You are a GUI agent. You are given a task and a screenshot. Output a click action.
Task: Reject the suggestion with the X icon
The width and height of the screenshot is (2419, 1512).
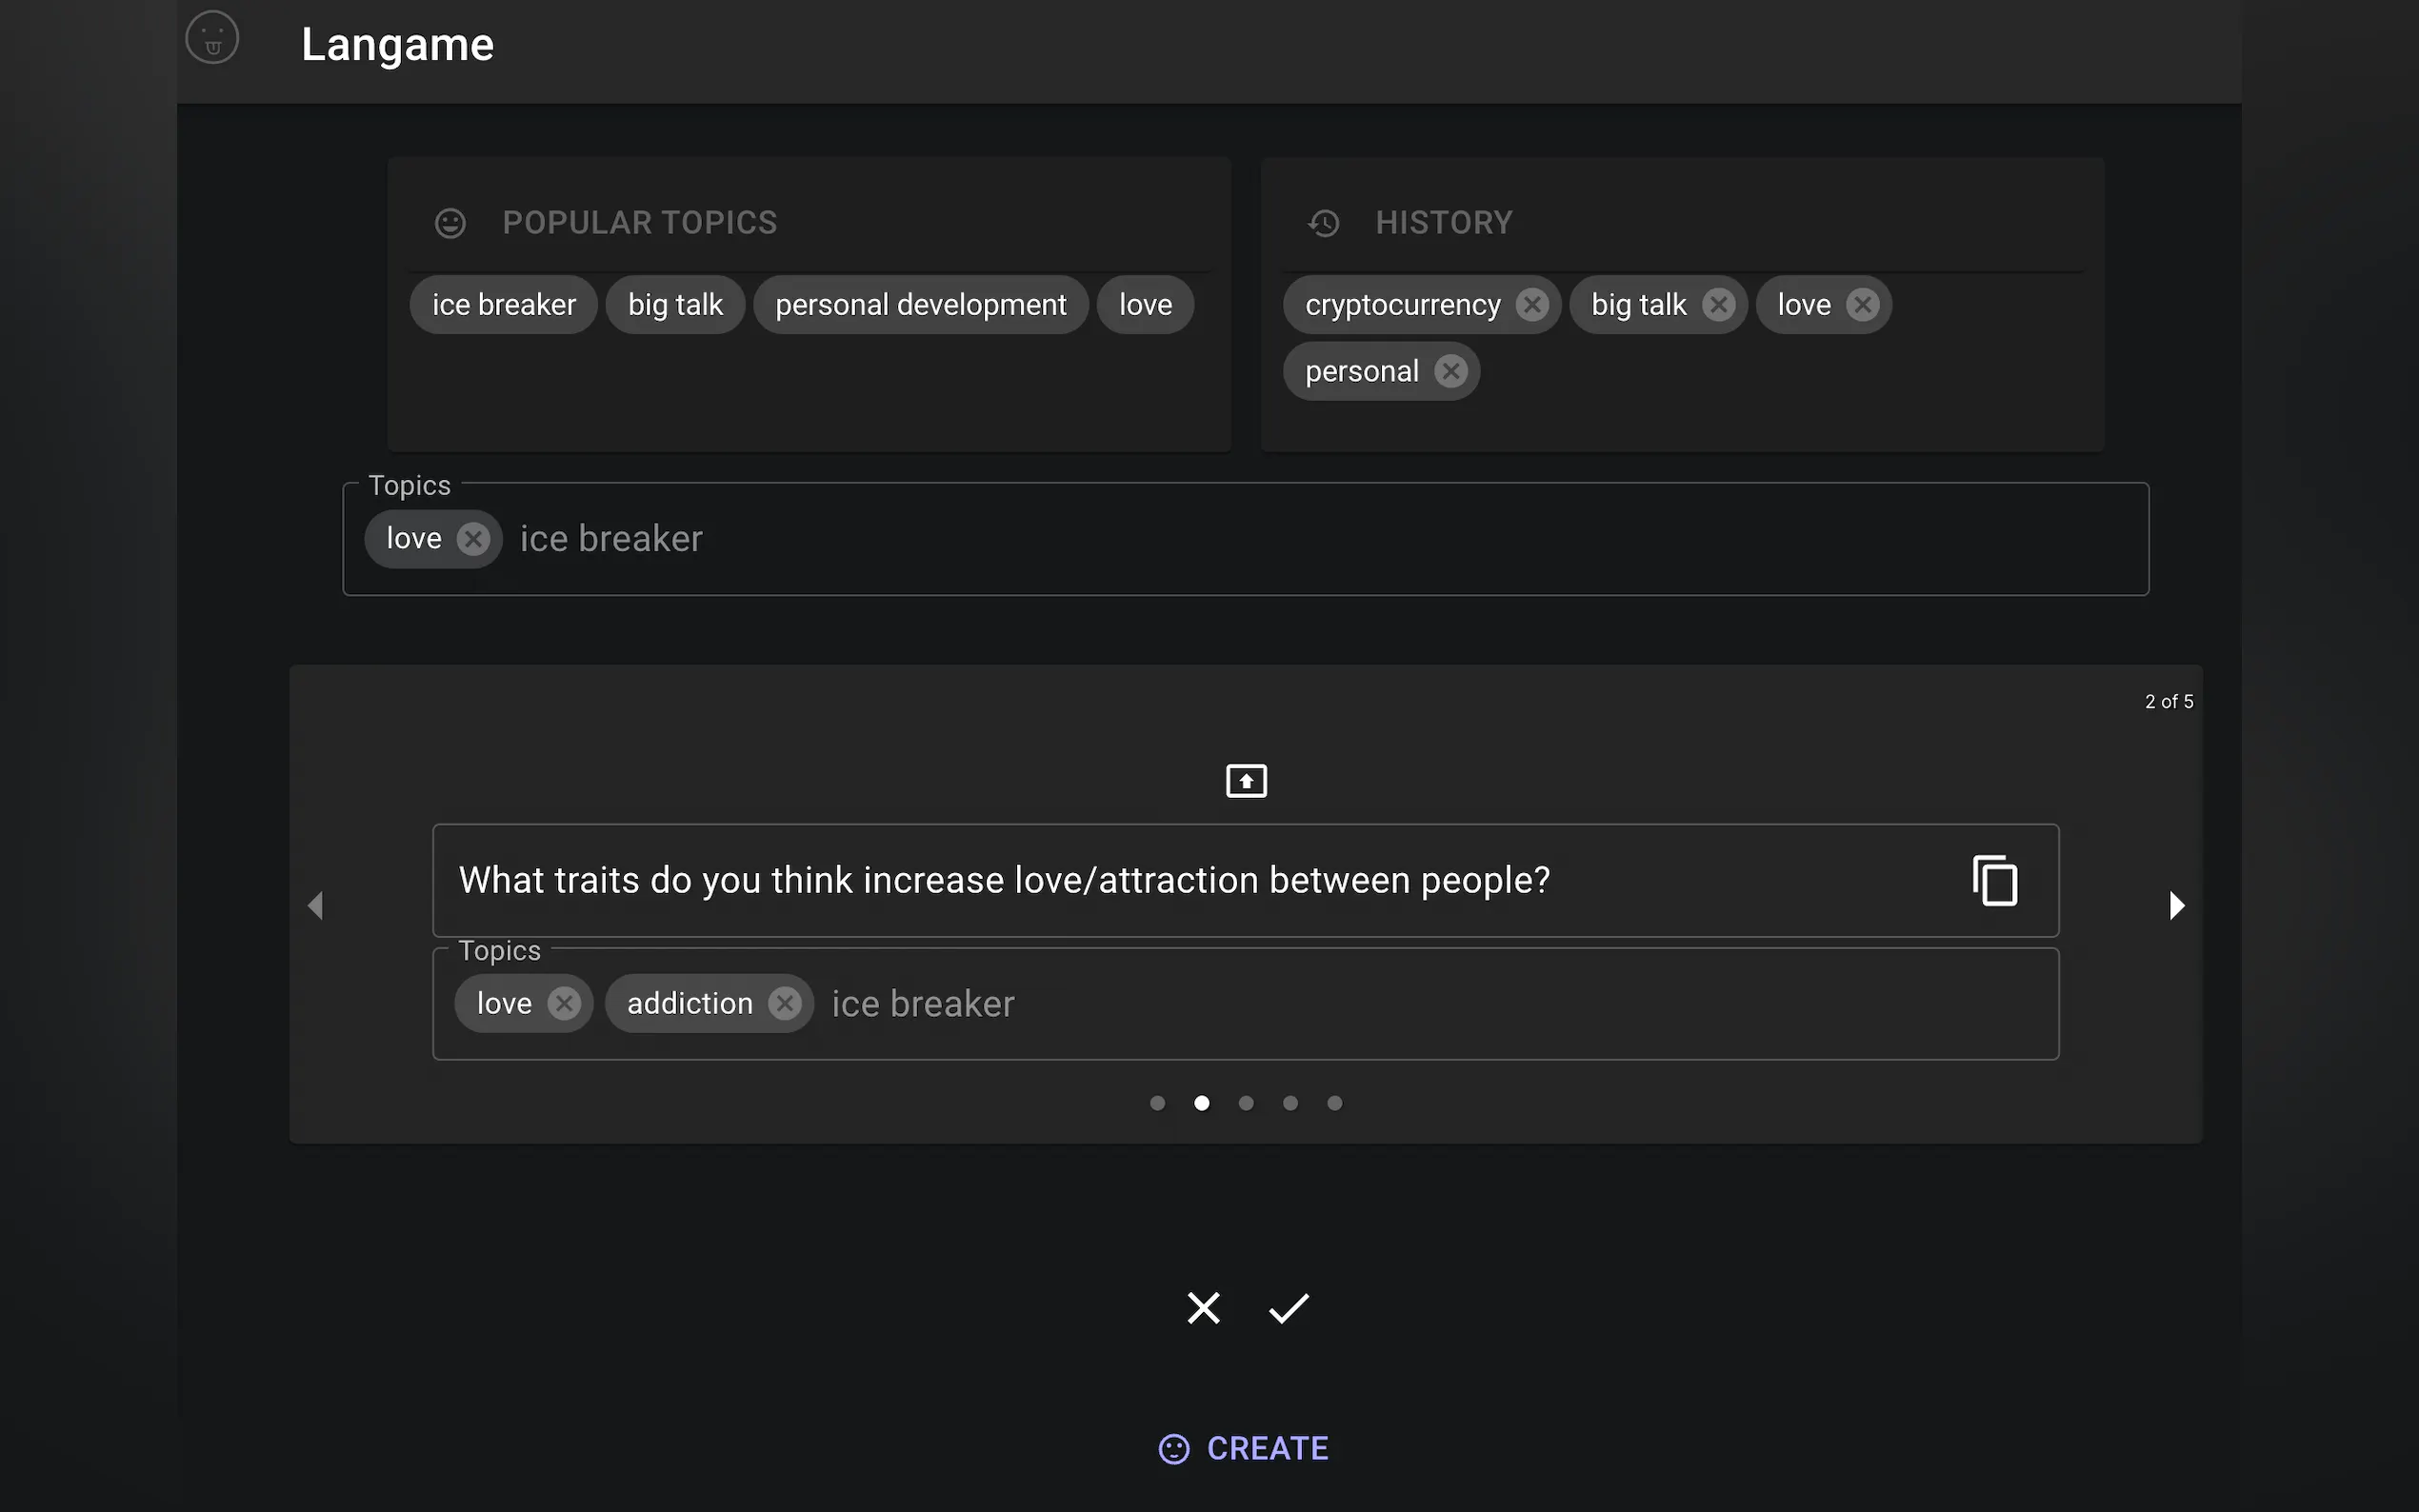pos(1203,1308)
